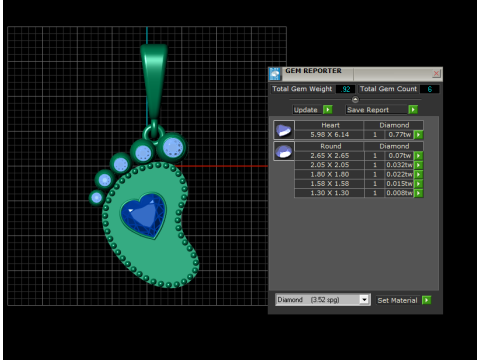Click the green arrow for 0.032tw row
Image resolution: width=480 pixels, height=360 pixels.
click(419, 165)
